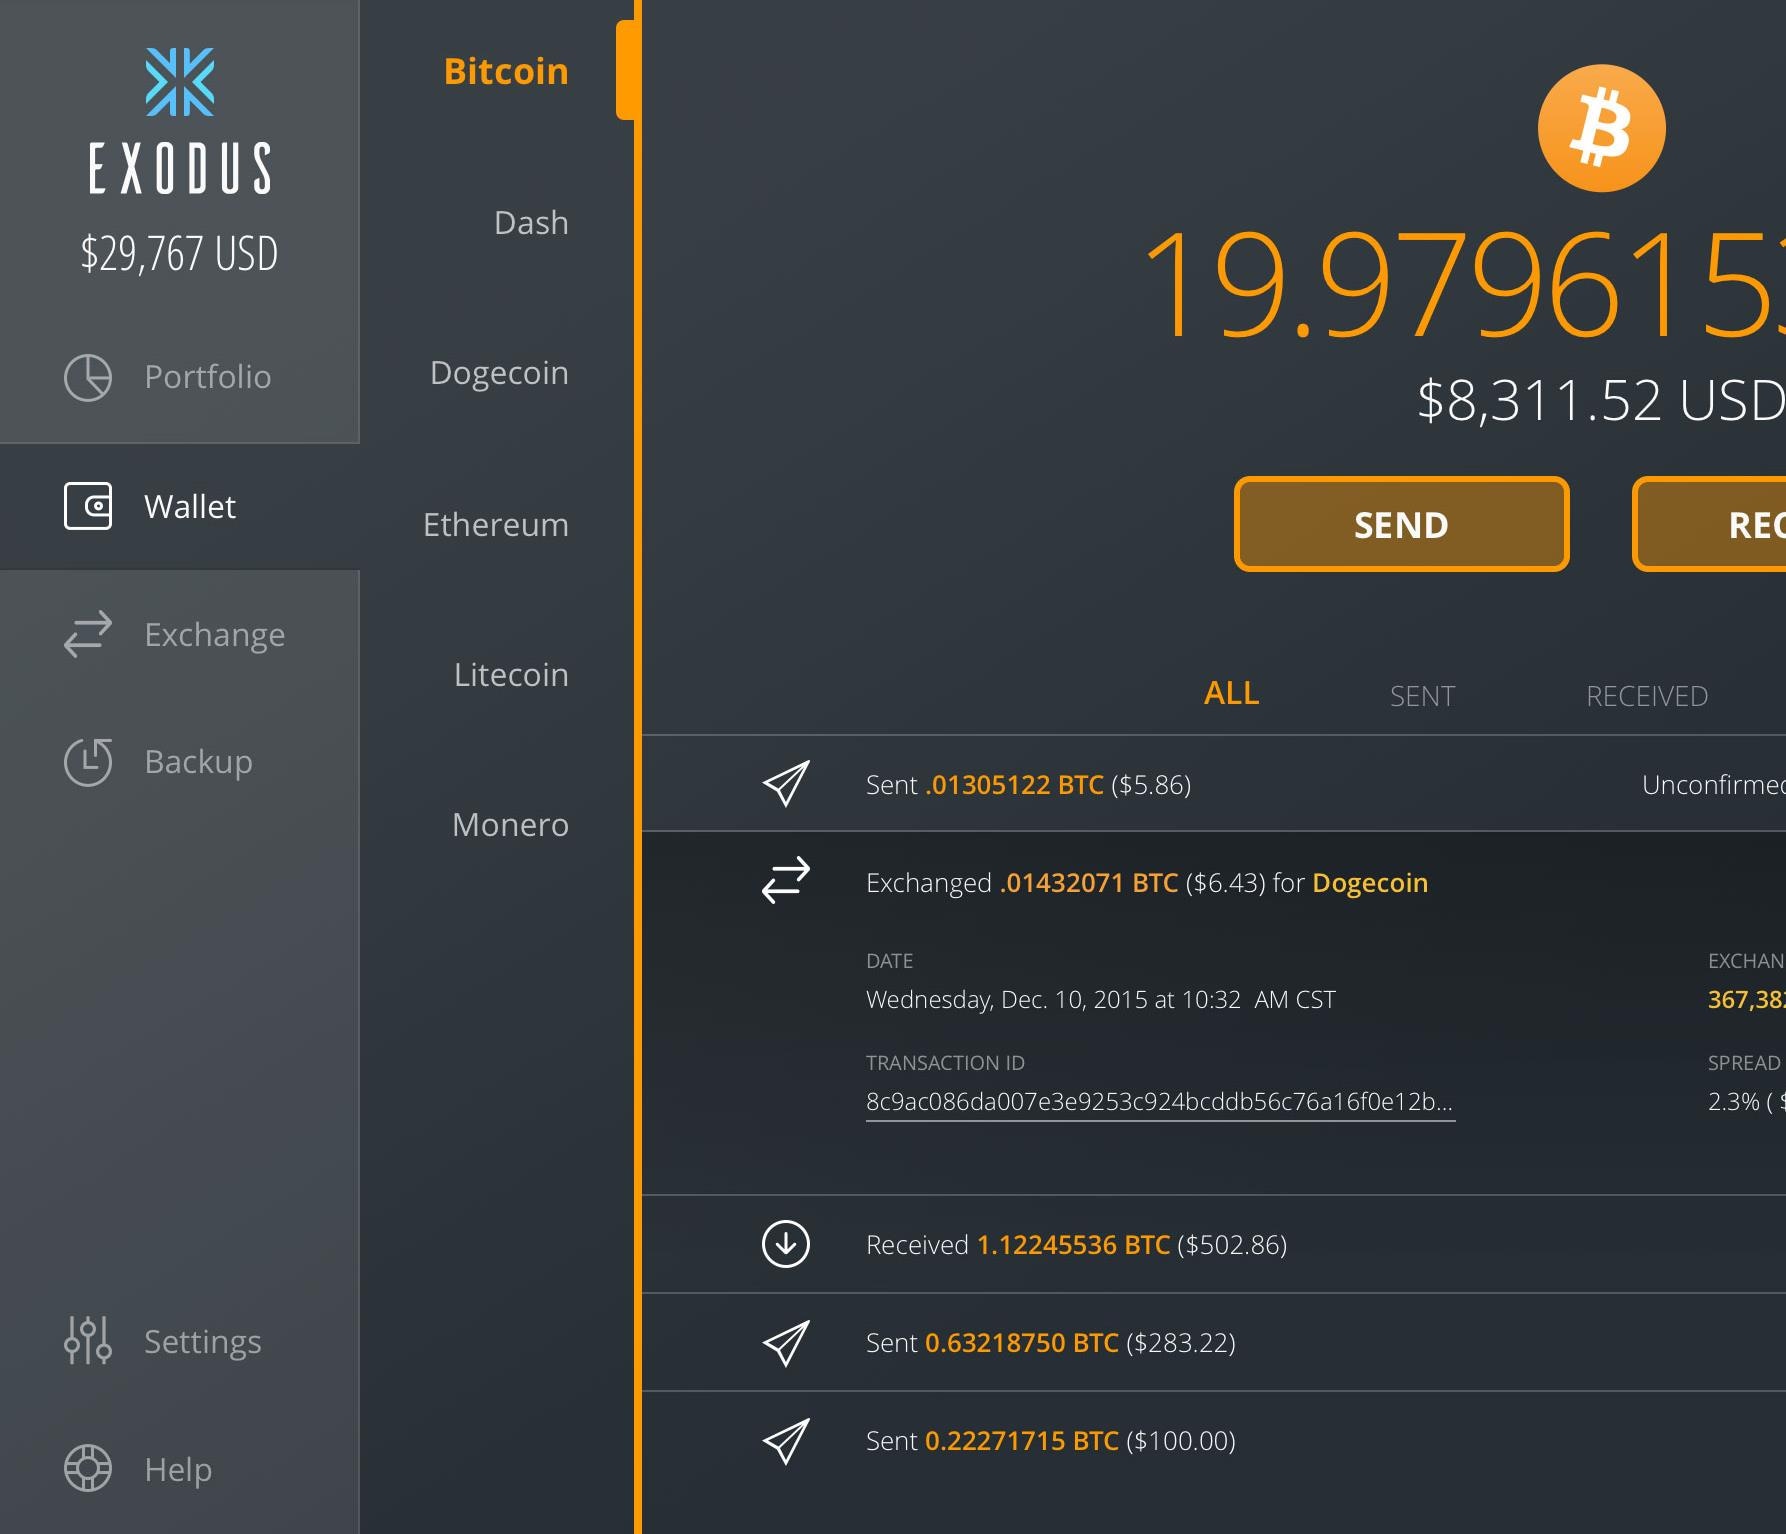This screenshot has height=1534, width=1786.
Task: Switch to the RECEIVED transactions tab
Action: 1646,695
